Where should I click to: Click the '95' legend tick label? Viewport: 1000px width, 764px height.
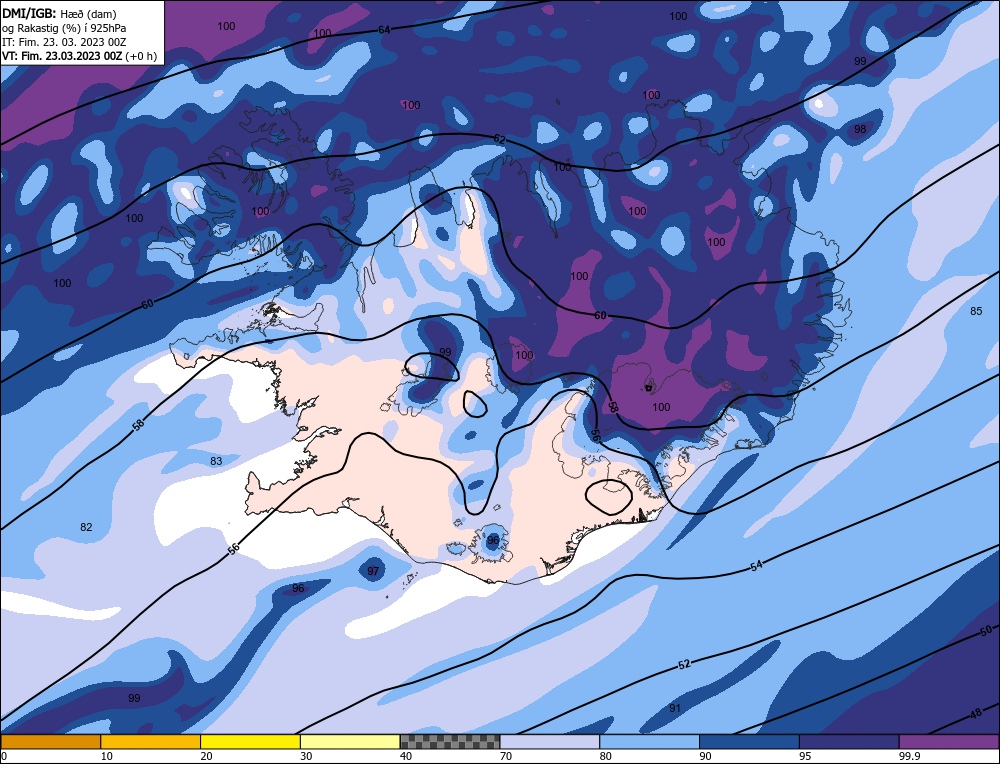(x=805, y=756)
